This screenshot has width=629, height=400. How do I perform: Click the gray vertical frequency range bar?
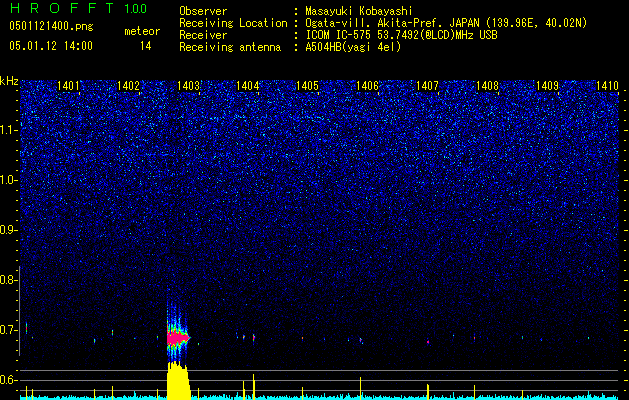(20, 311)
